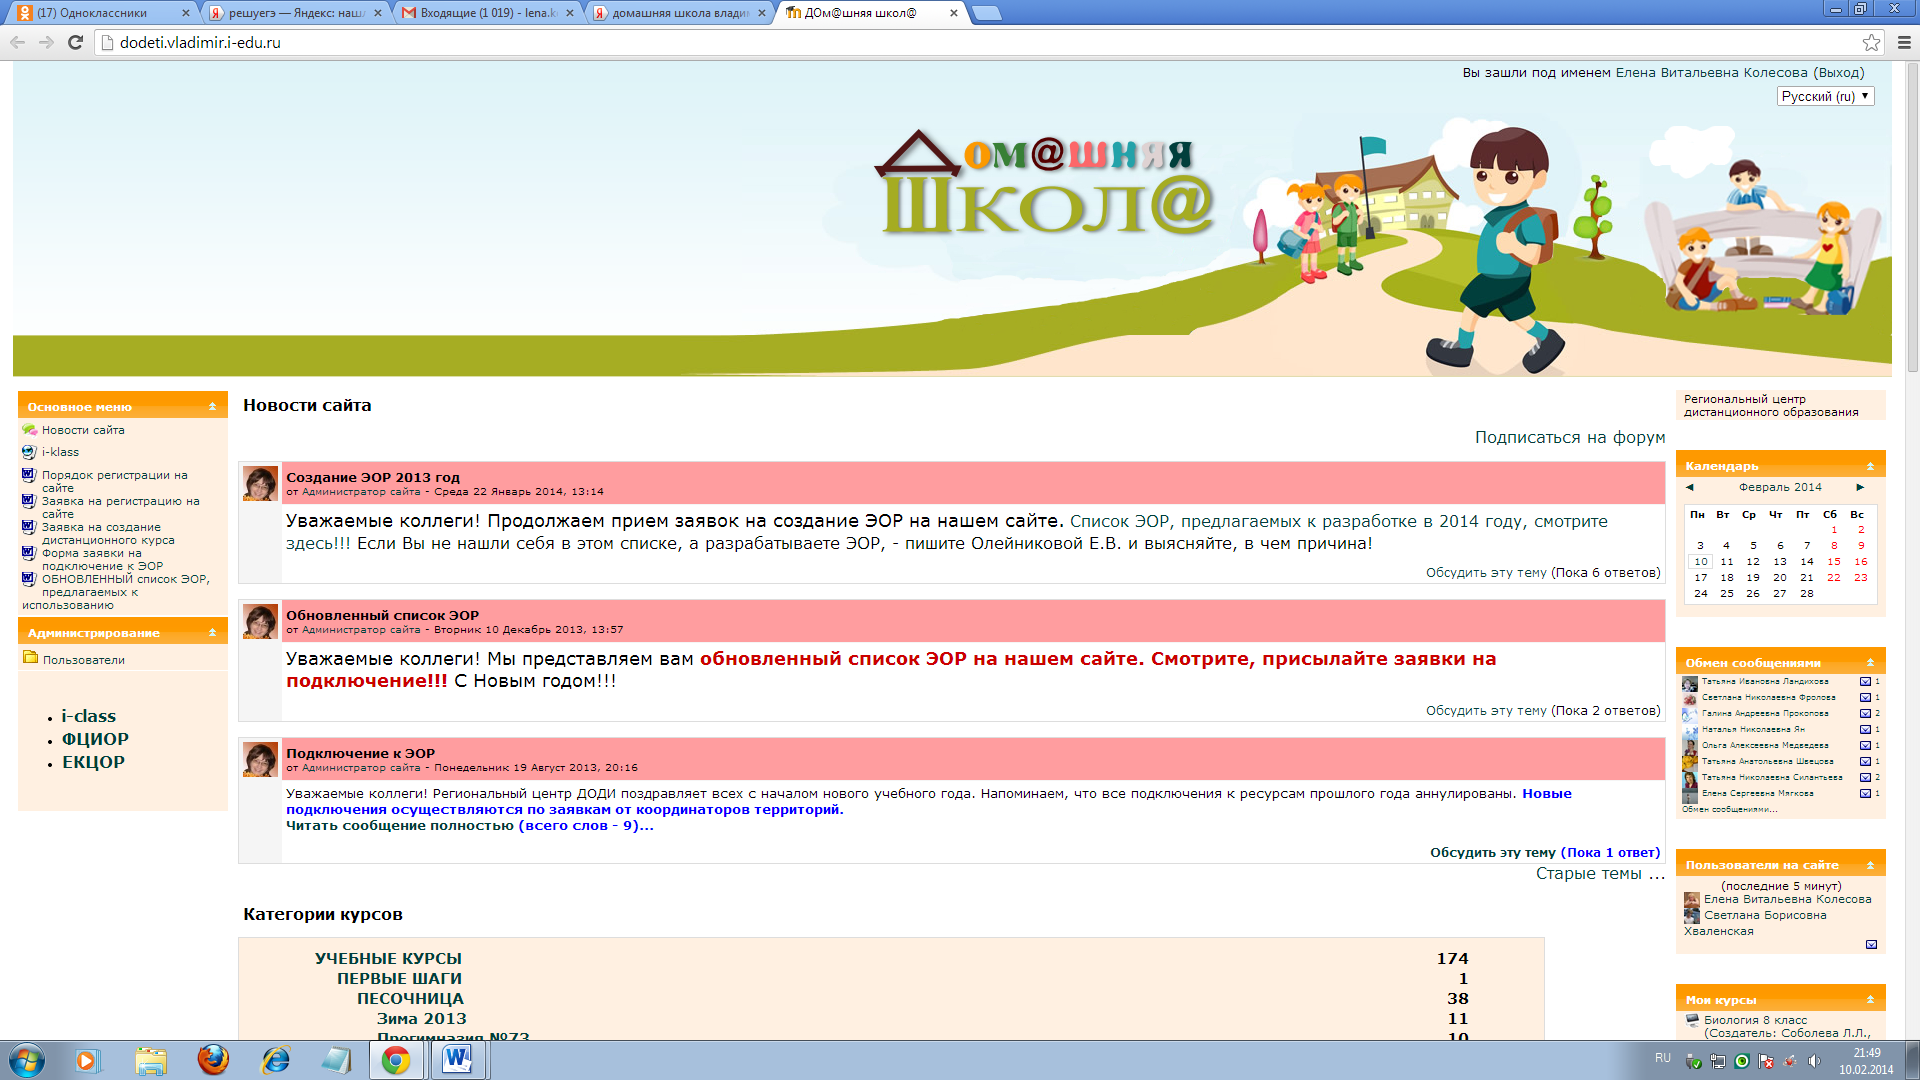This screenshot has width=1920, height=1080.
Task: Send message to Светлана Борисовна Хваленская envelope
Action: tap(1871, 945)
